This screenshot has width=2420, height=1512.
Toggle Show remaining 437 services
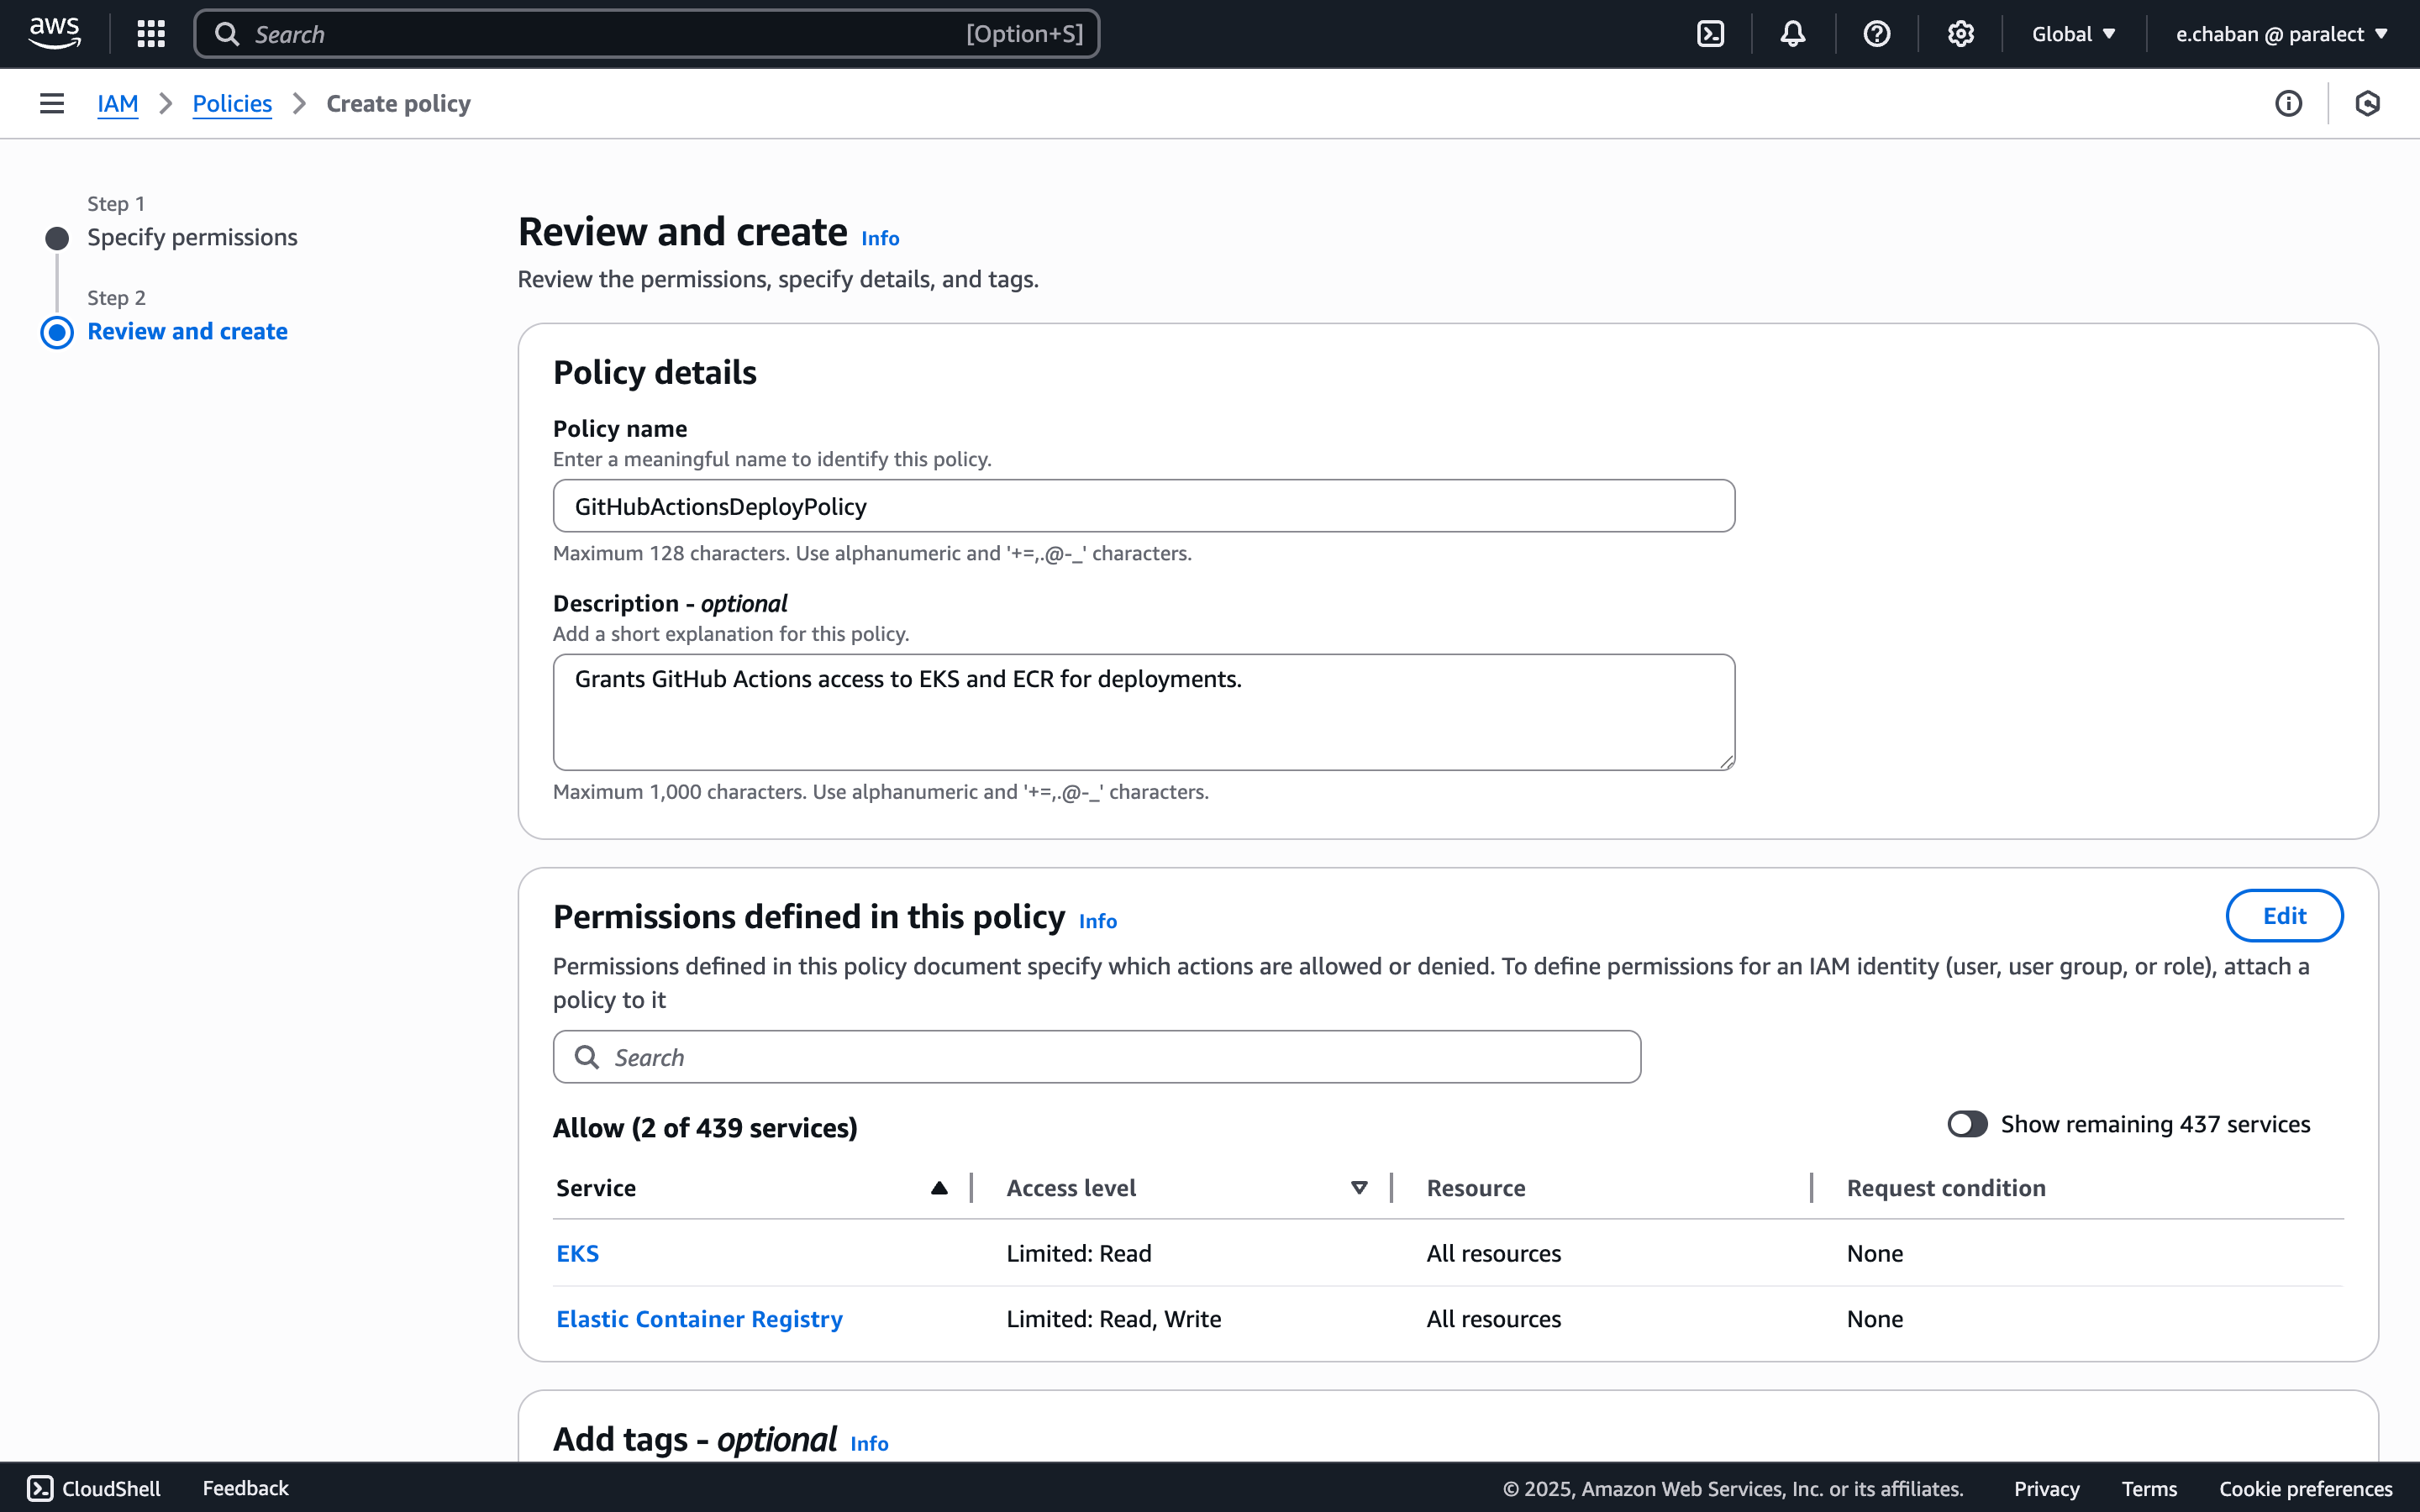[x=1967, y=1124]
